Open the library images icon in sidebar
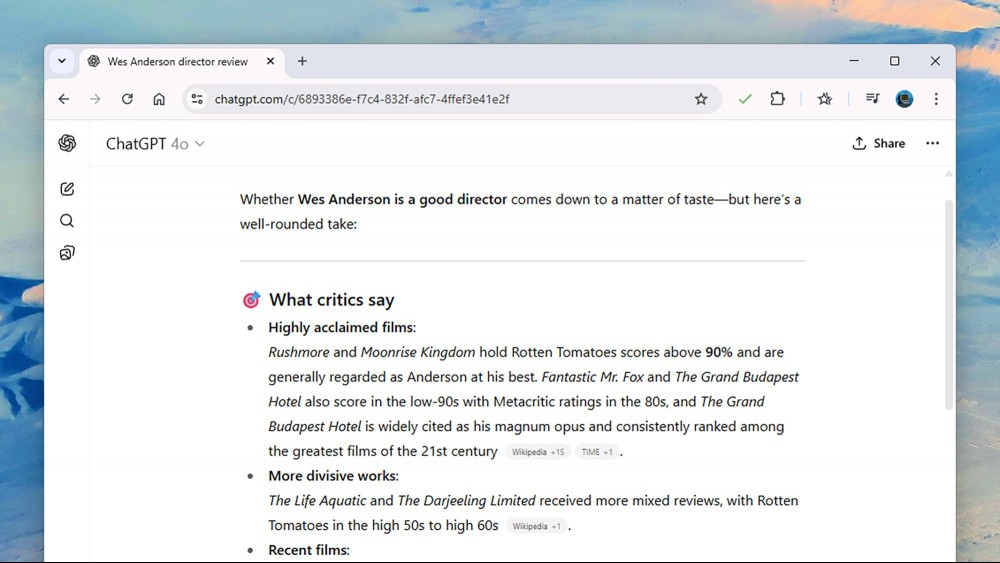 (x=67, y=253)
